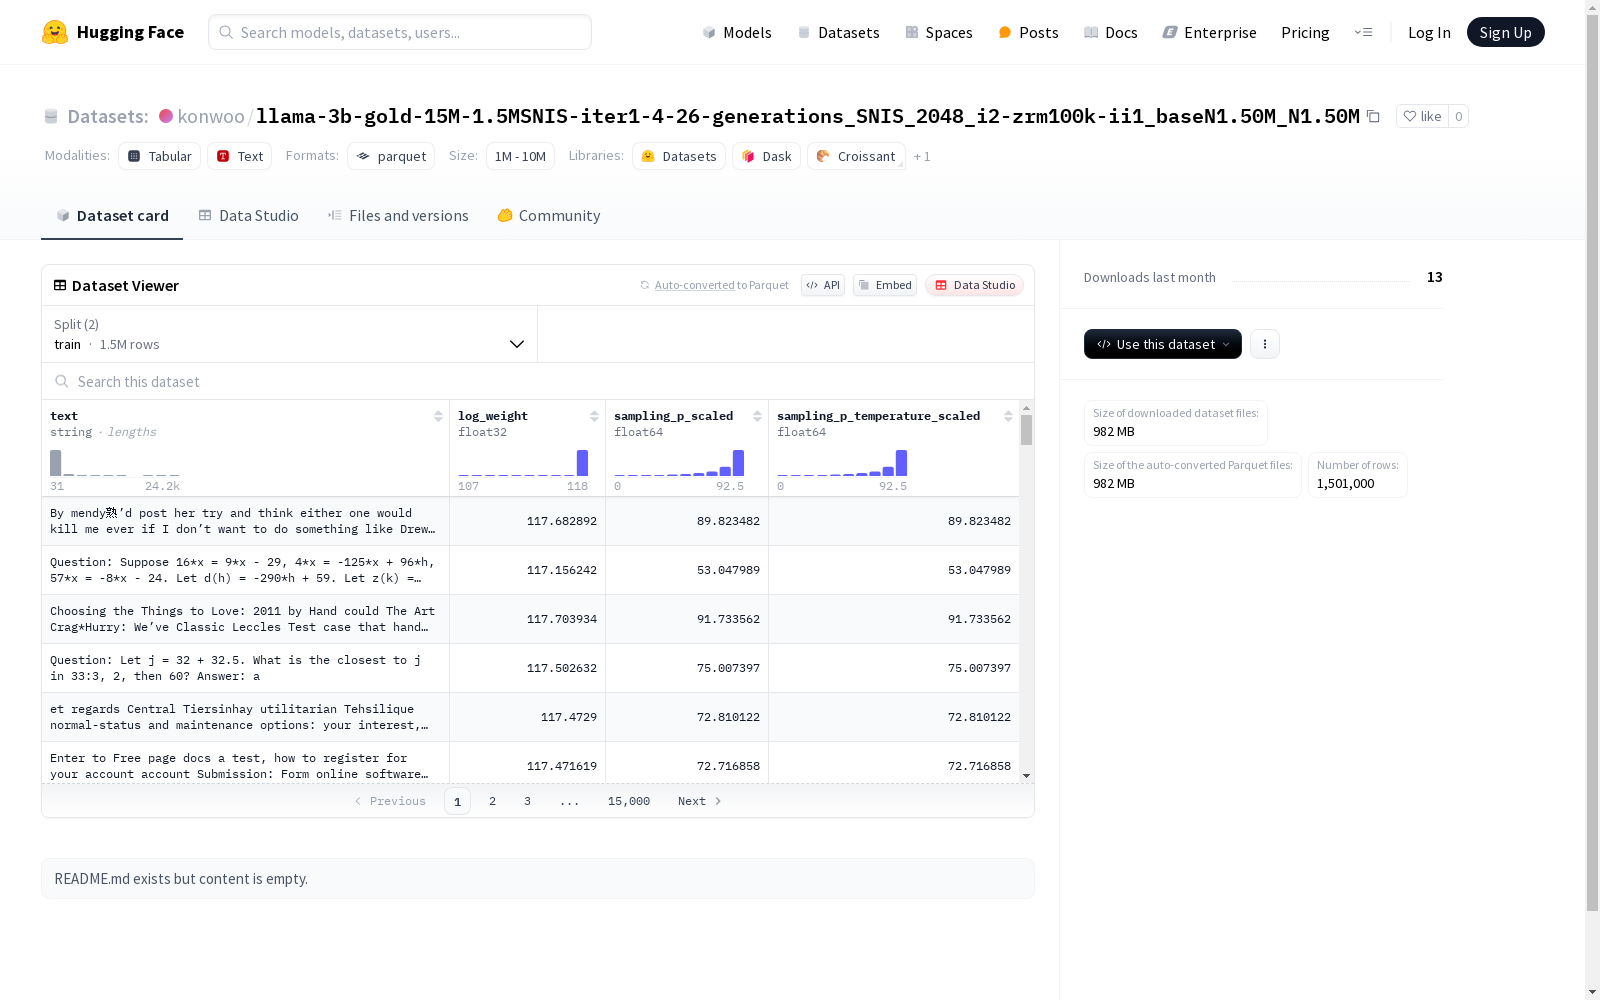Click sampling_p_temperature_scaled histogram bars

click(842, 463)
